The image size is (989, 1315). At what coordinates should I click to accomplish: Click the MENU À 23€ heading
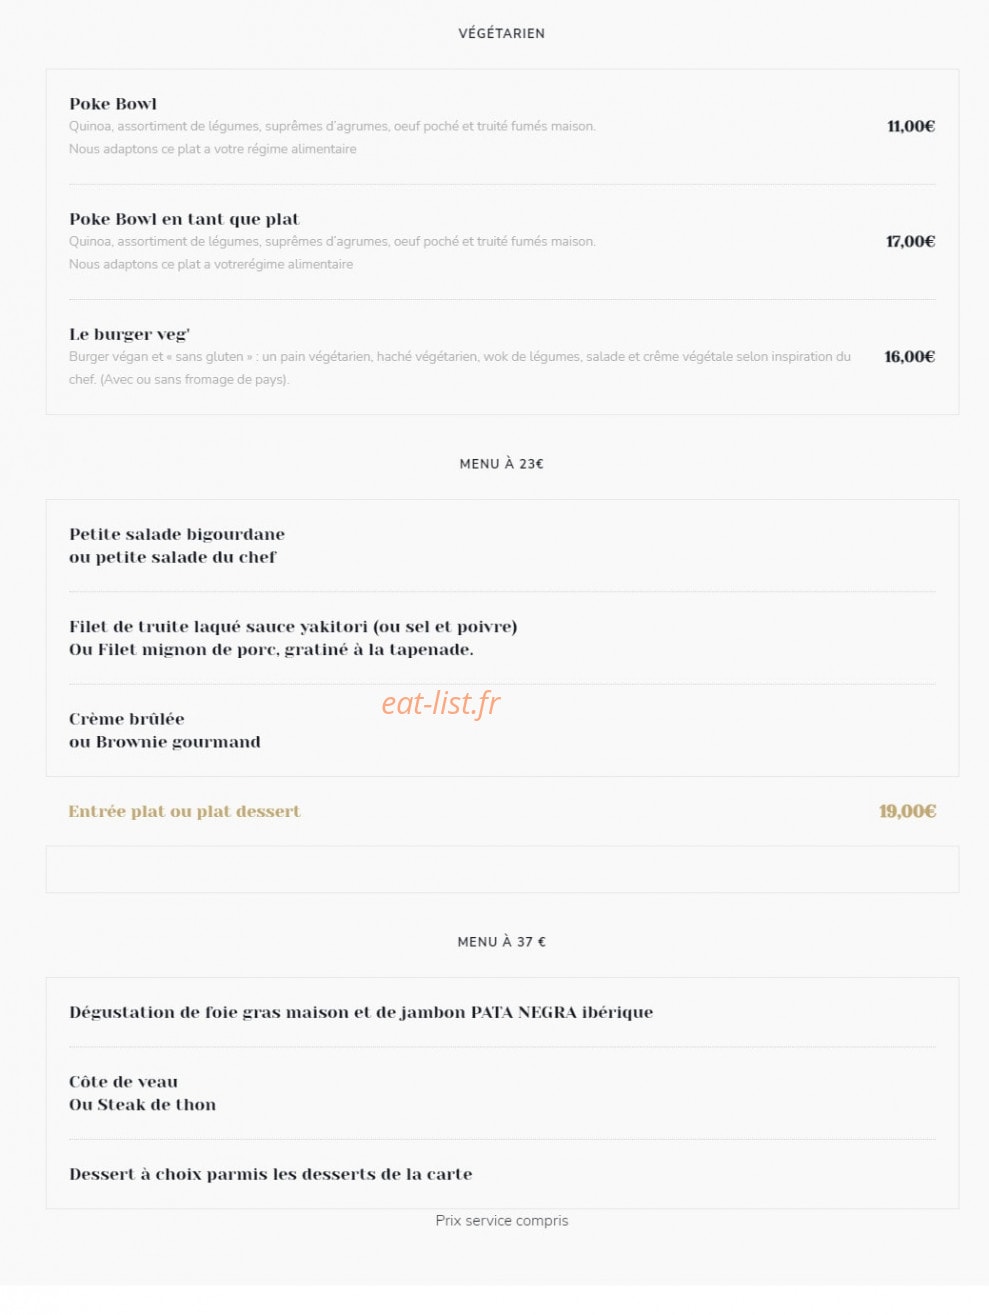pyautogui.click(x=501, y=464)
